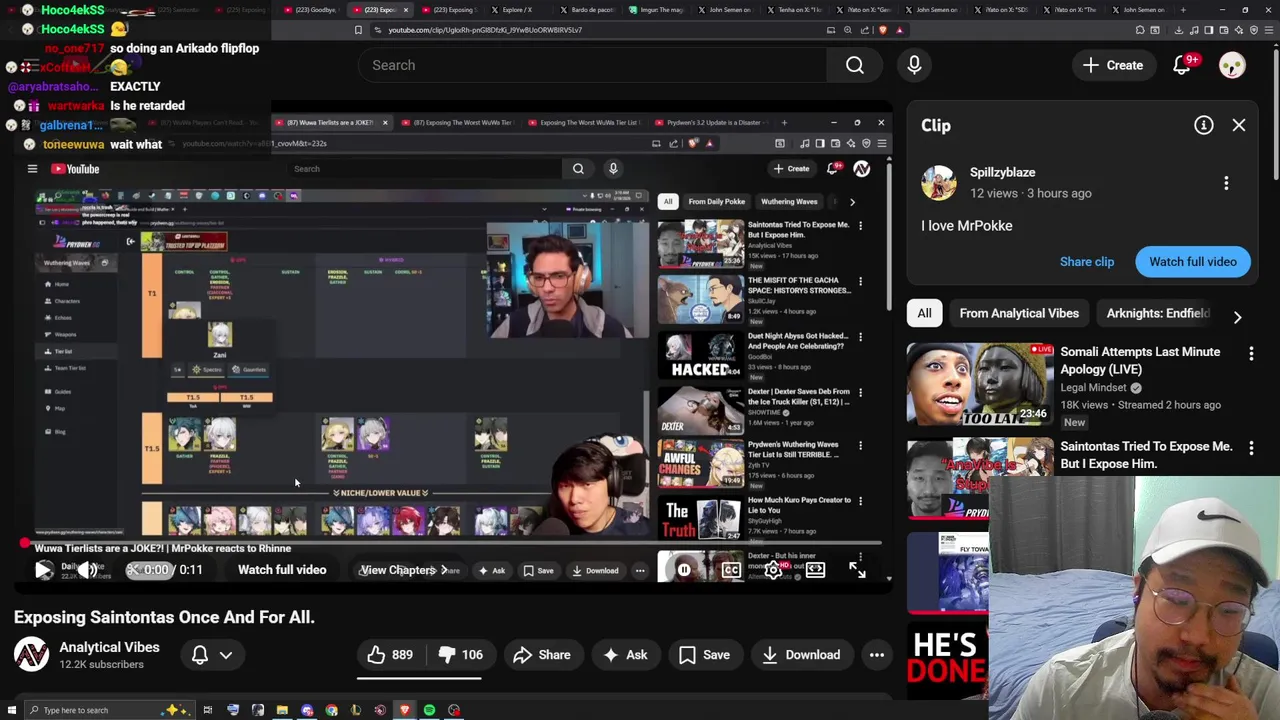Open the Analytical Vibes channel avatar

(x=31, y=655)
